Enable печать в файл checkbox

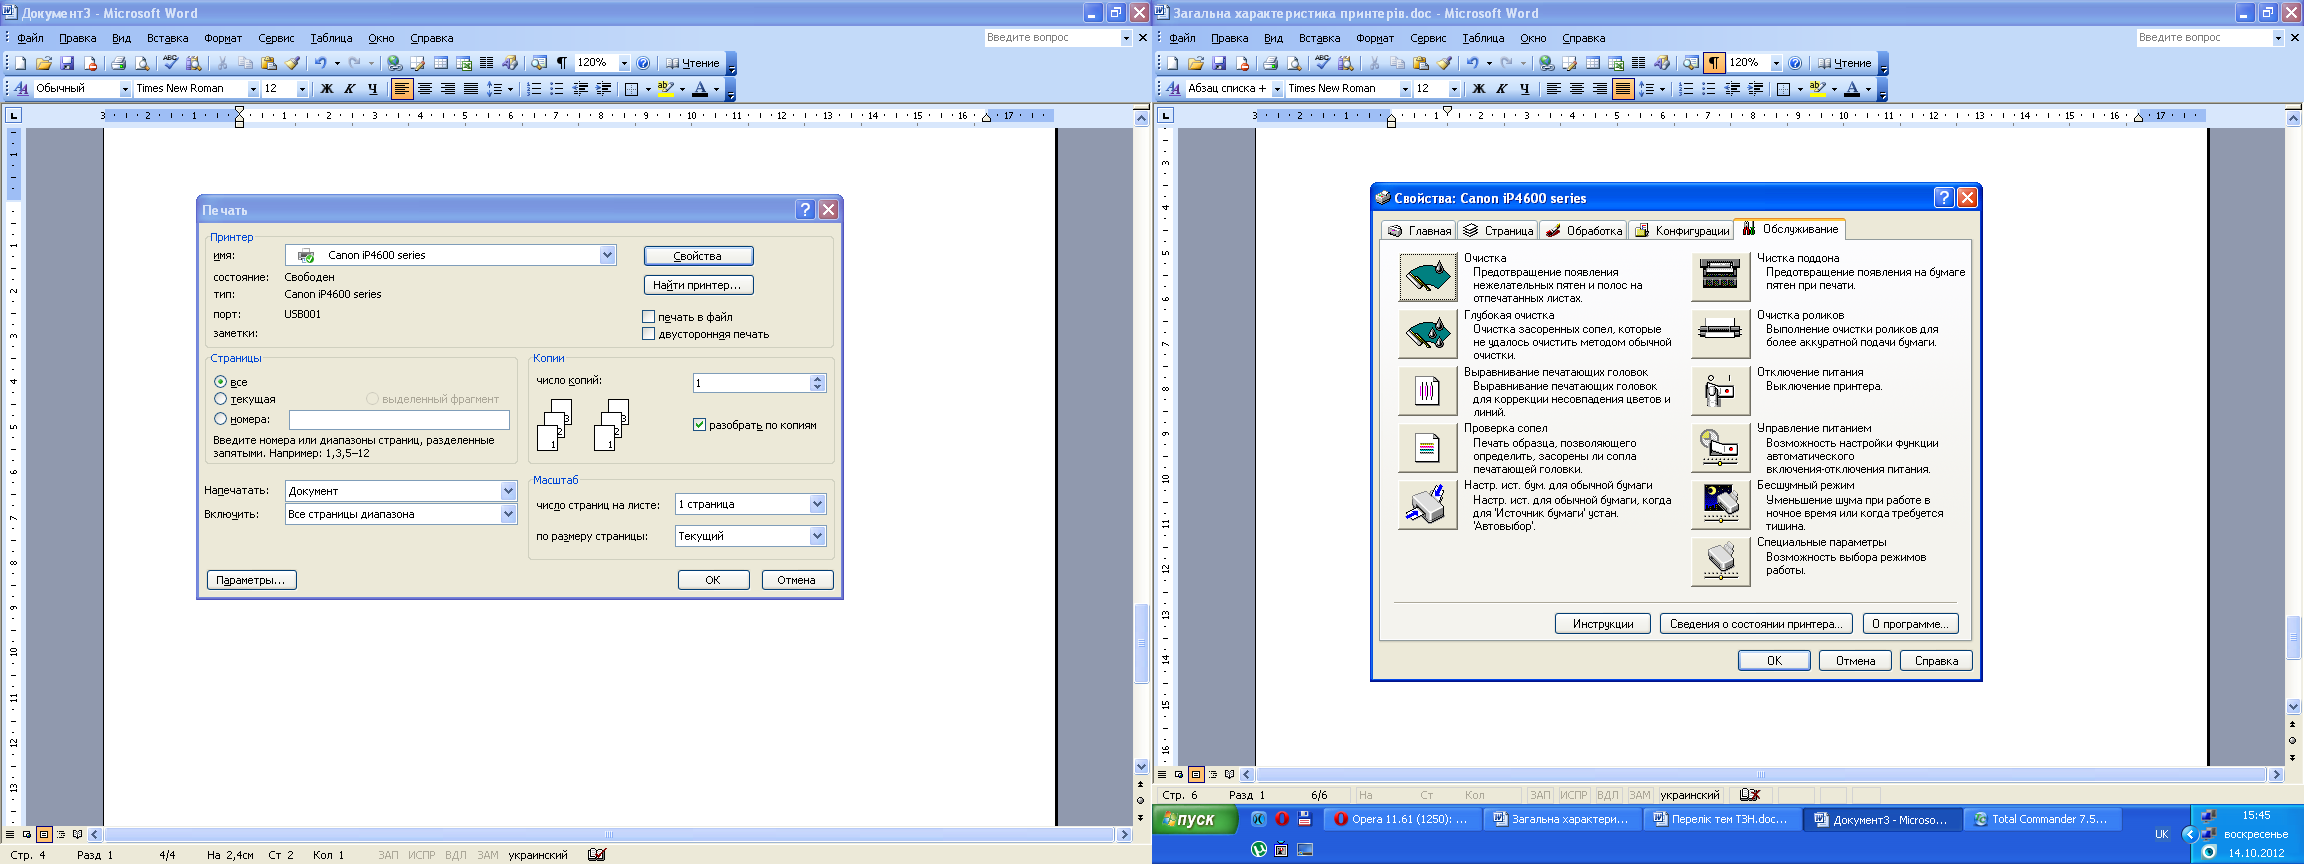click(648, 317)
